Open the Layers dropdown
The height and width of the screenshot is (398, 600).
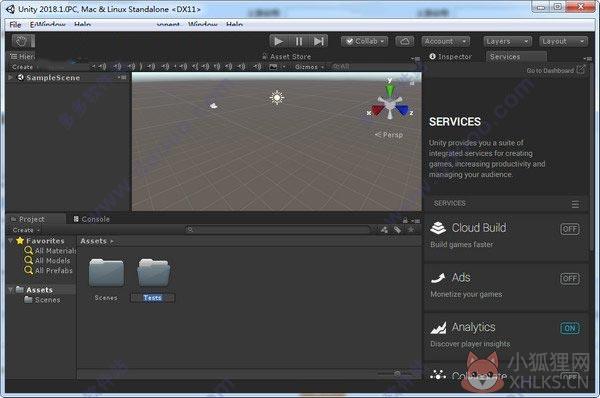[x=507, y=41]
